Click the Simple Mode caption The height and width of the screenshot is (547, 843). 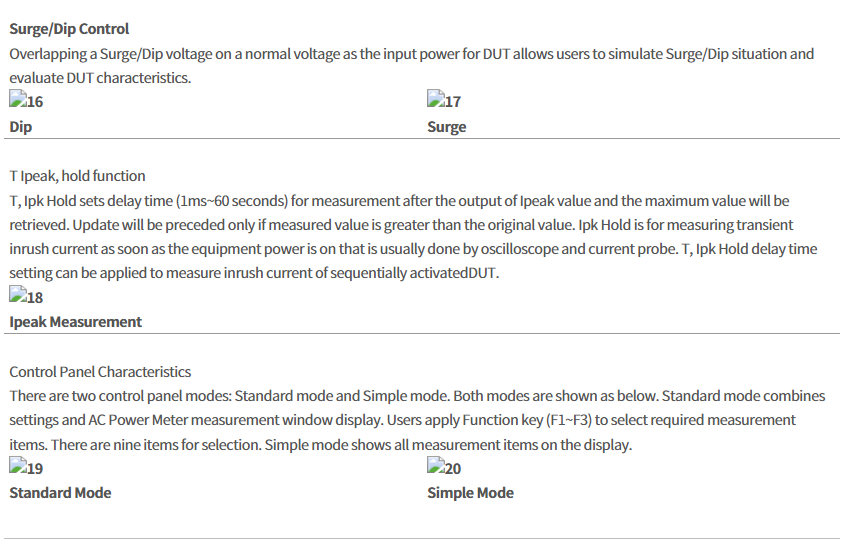(x=470, y=493)
